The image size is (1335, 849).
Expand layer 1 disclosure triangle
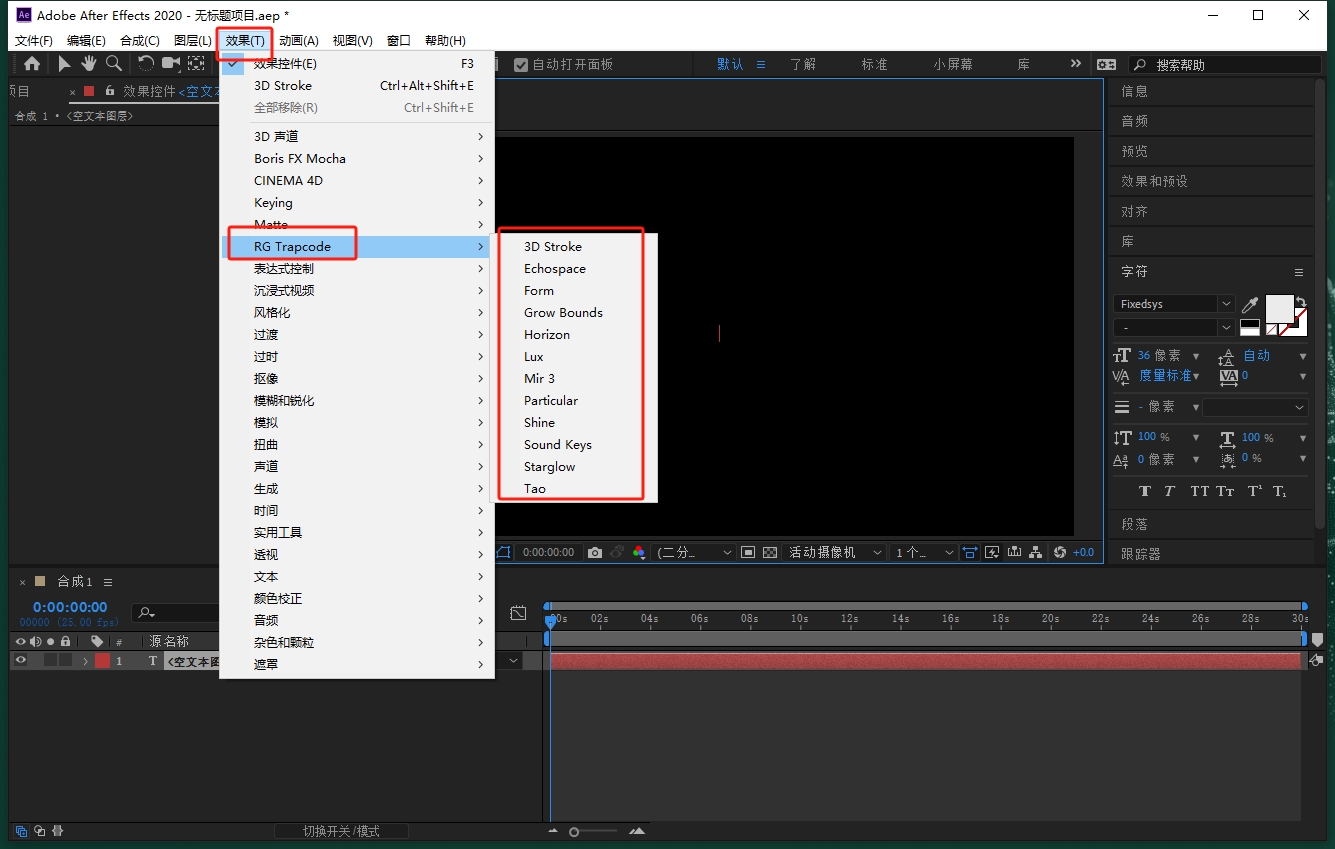coord(85,660)
